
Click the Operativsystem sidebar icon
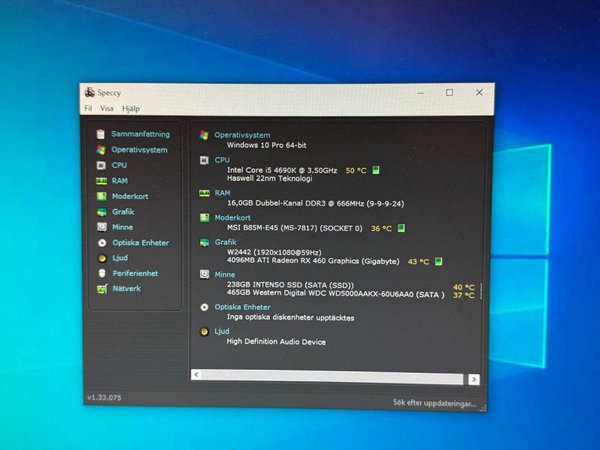pyautogui.click(x=101, y=150)
